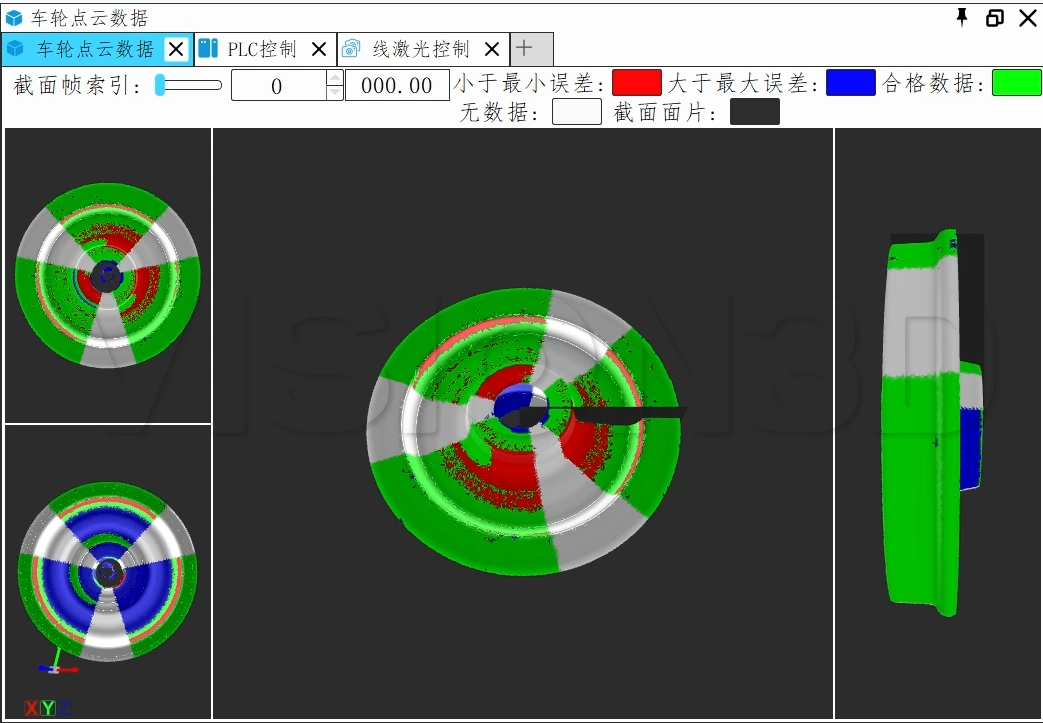Click the red X axis label in the lower-left viewport
Image resolution: width=1043 pixels, height=723 pixels.
point(32,706)
